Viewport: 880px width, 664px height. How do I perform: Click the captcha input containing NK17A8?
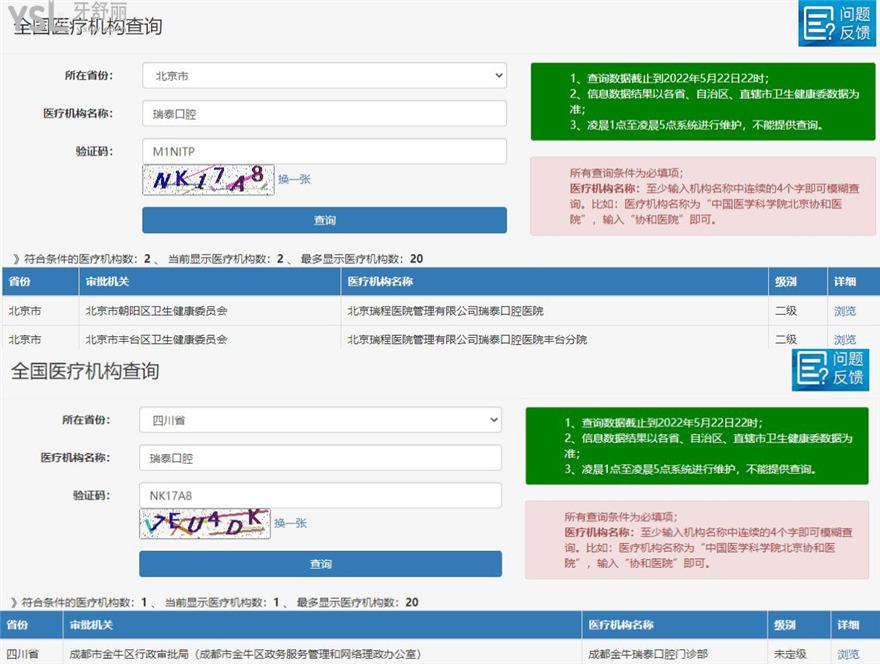[320, 496]
